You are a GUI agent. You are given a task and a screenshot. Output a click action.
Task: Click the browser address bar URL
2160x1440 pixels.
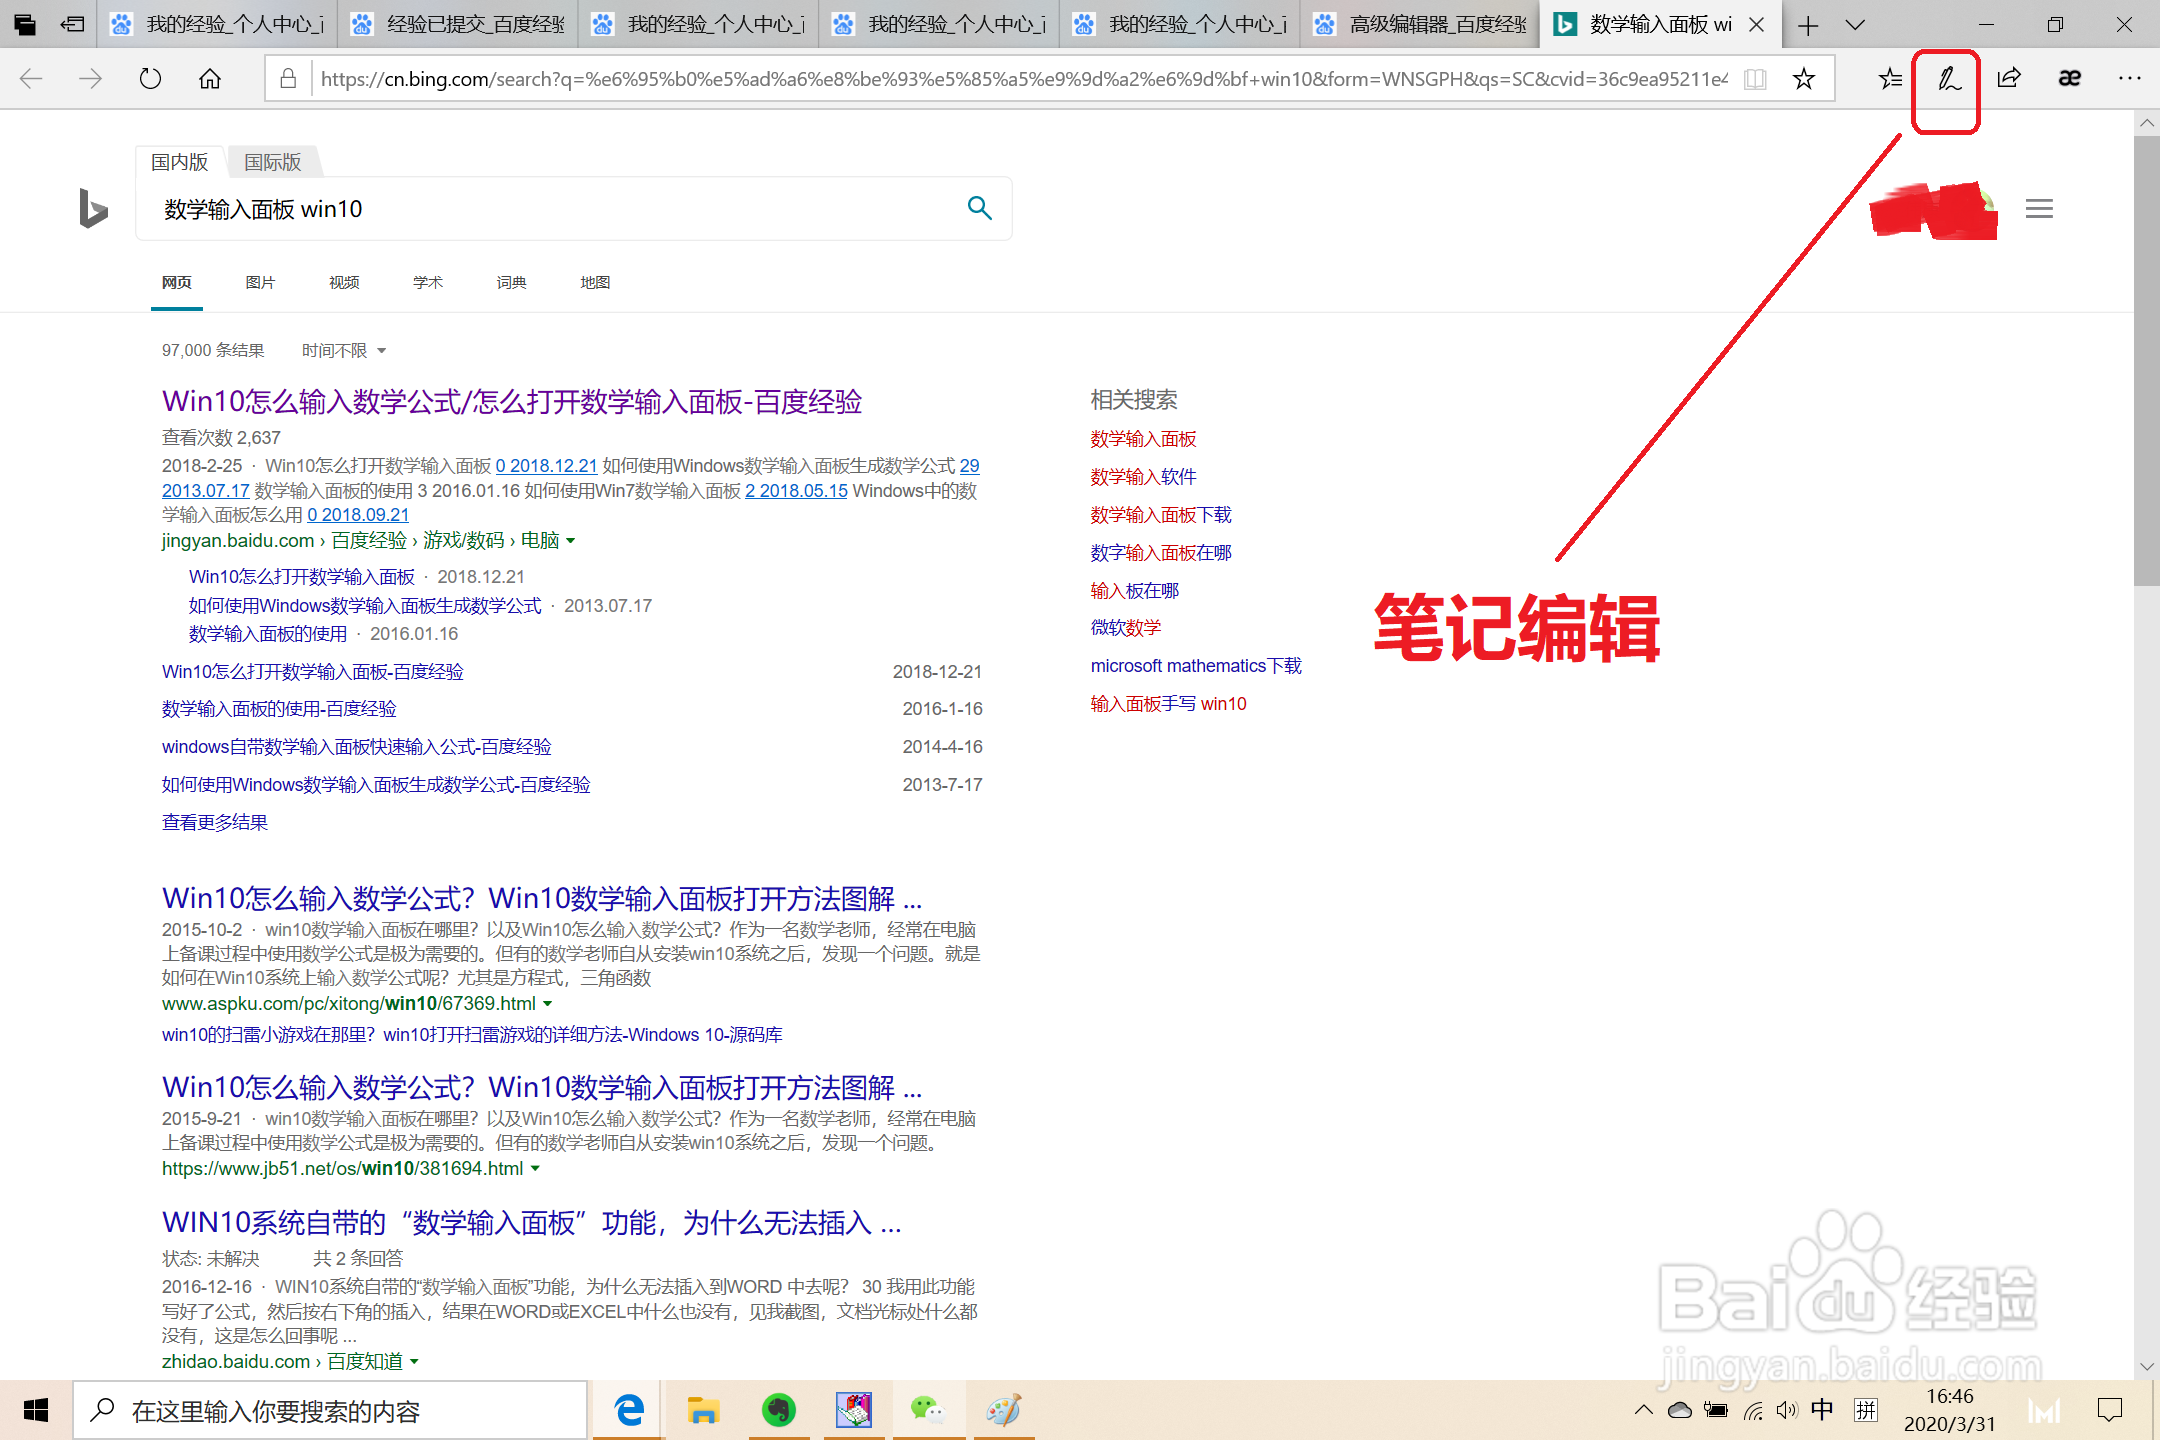pyautogui.click(x=1024, y=79)
